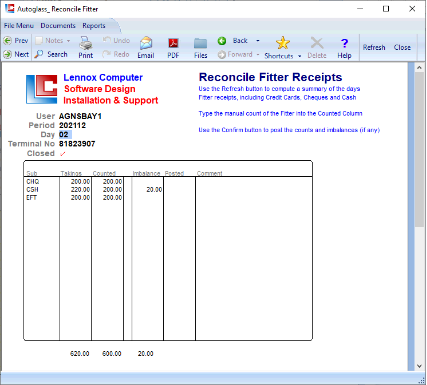Select Terminal No 81823907
Screen dimensions: 427x385
77,144
